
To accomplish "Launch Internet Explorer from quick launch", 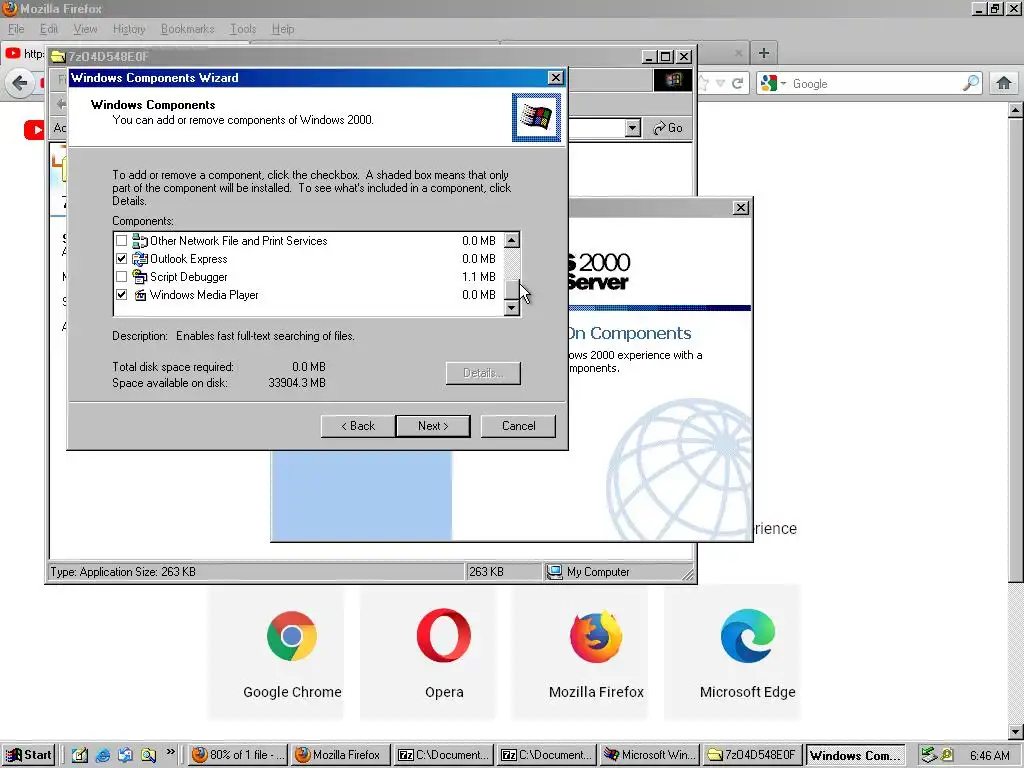I will (103, 755).
